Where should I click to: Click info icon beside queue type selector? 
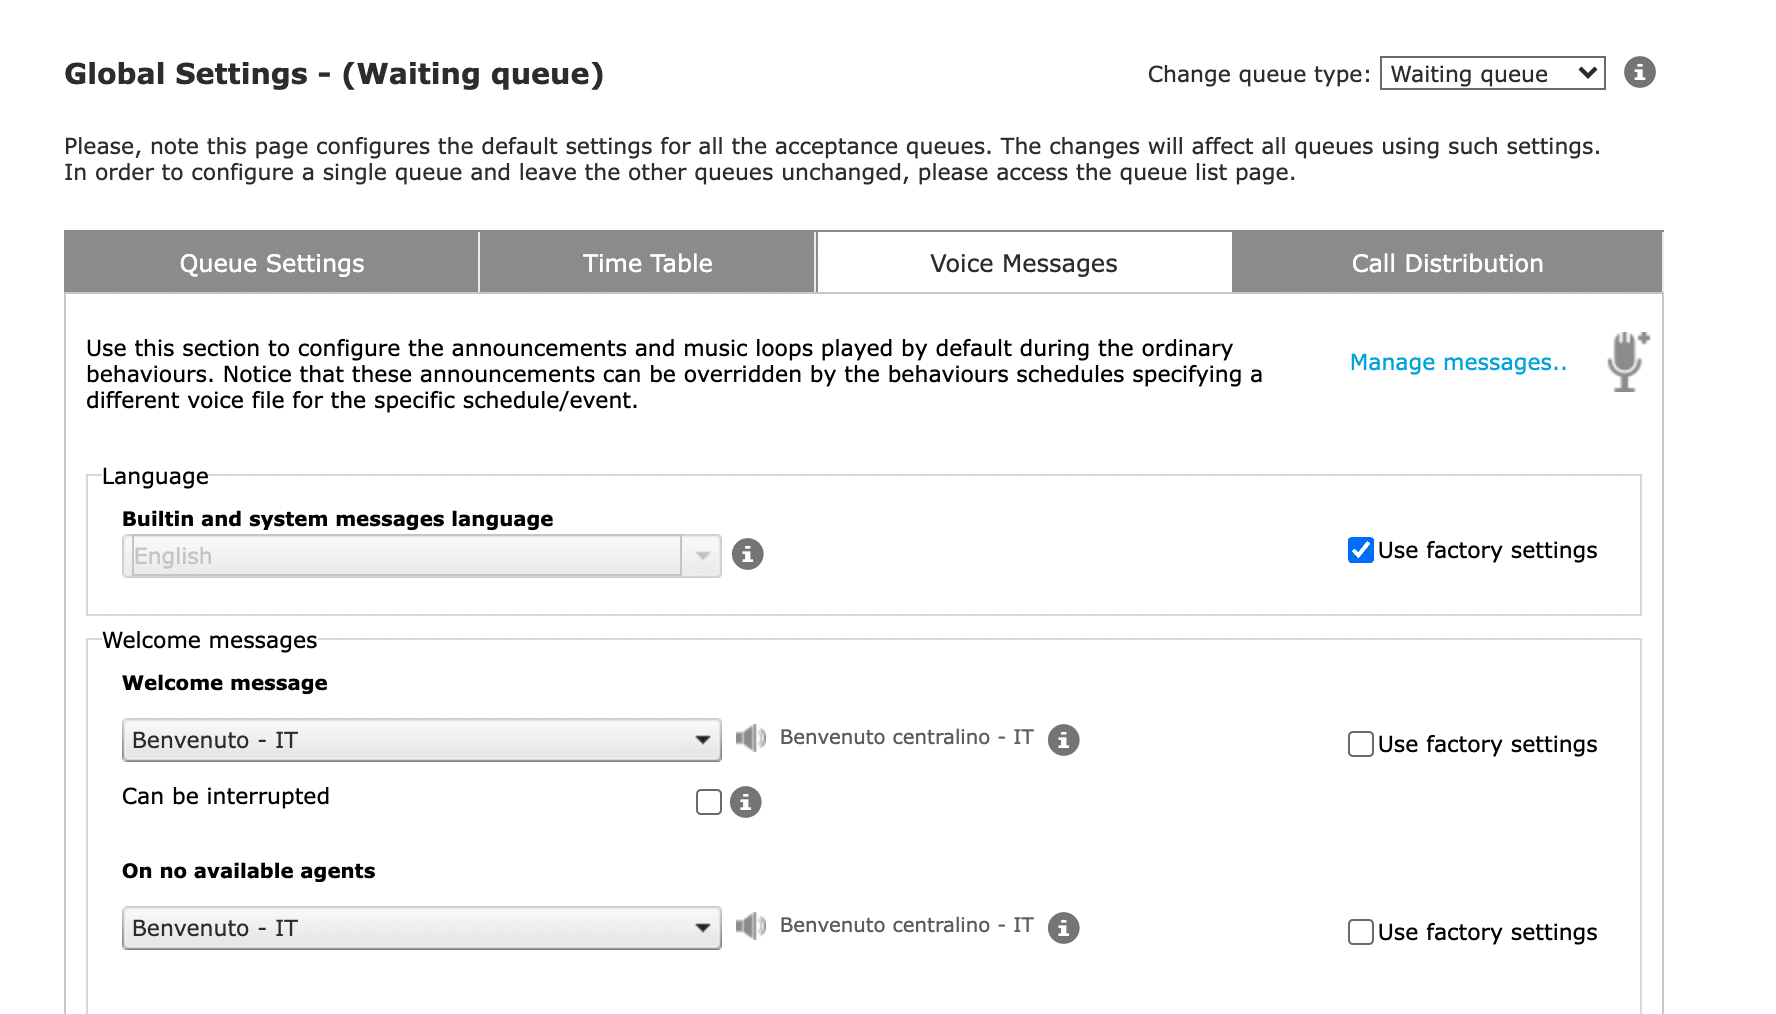click(x=1639, y=73)
